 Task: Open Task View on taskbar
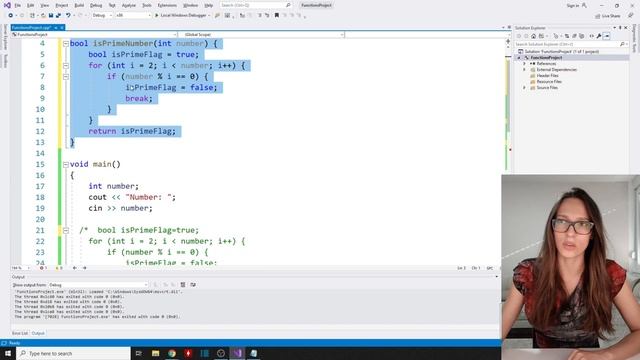coord(139,353)
